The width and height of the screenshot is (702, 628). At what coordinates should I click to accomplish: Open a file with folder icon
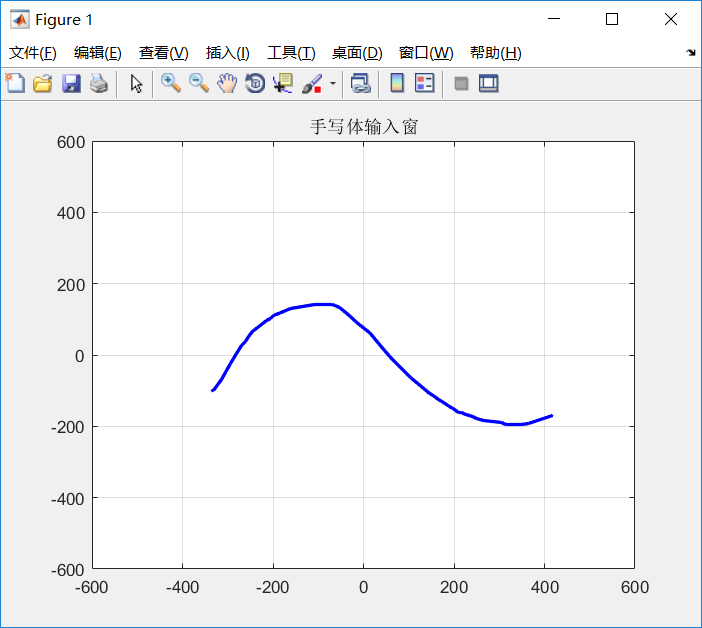pos(43,83)
